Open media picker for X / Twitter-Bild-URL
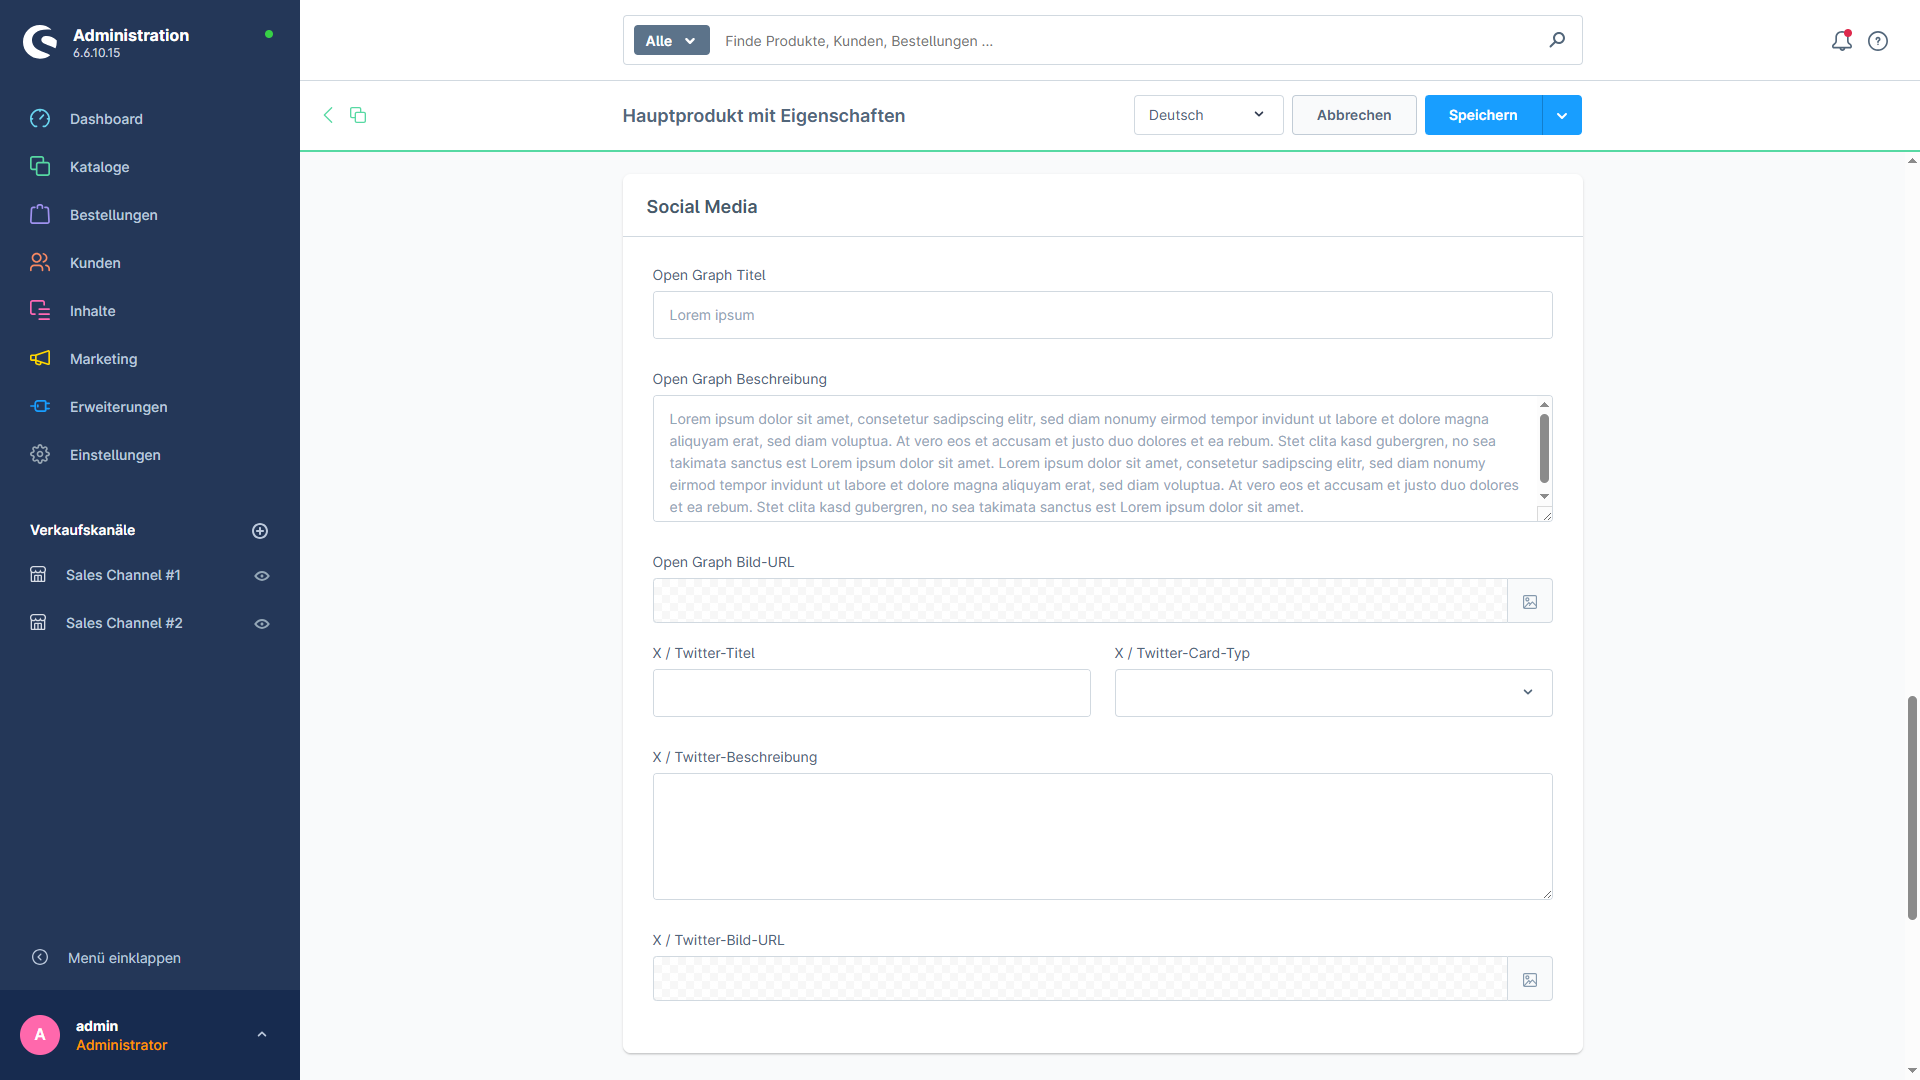Image resolution: width=1920 pixels, height=1080 pixels. pos(1529,979)
